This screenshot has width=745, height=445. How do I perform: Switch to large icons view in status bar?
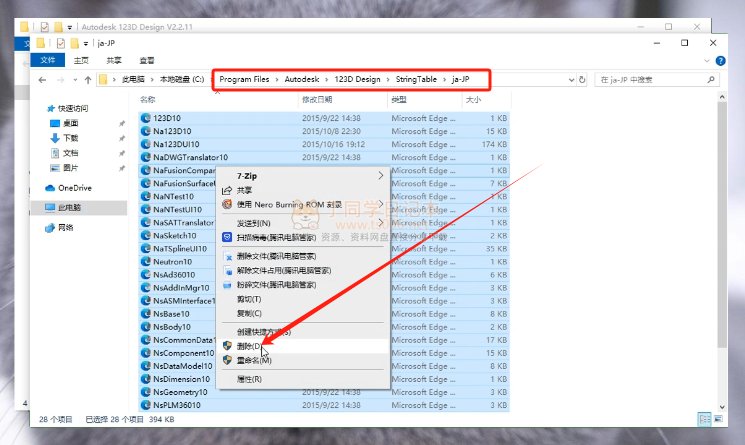(x=718, y=419)
